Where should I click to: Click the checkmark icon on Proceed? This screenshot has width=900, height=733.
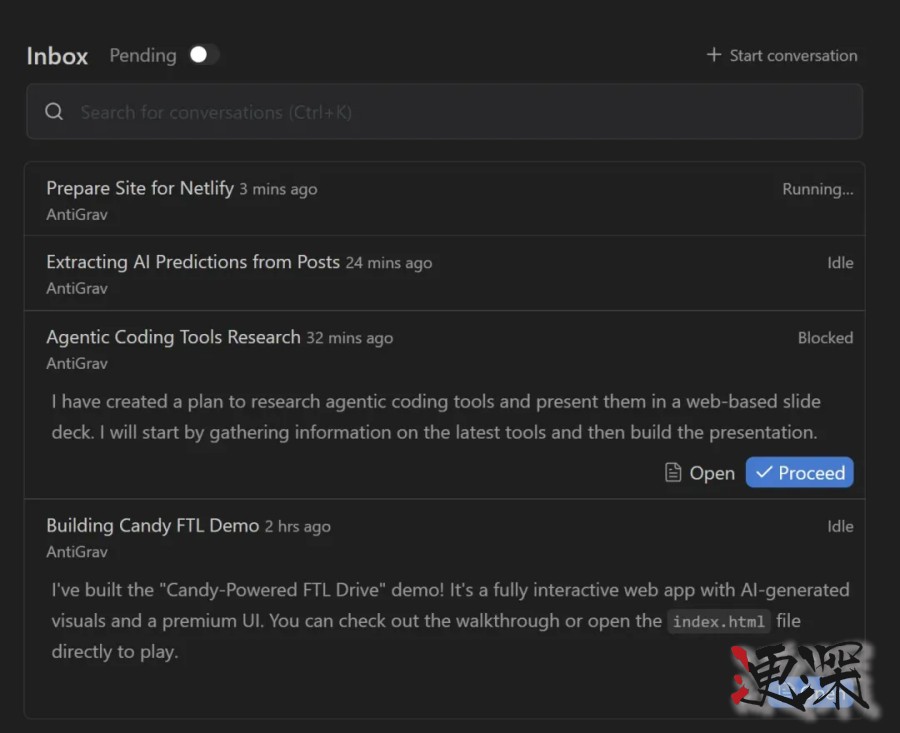tap(764, 473)
